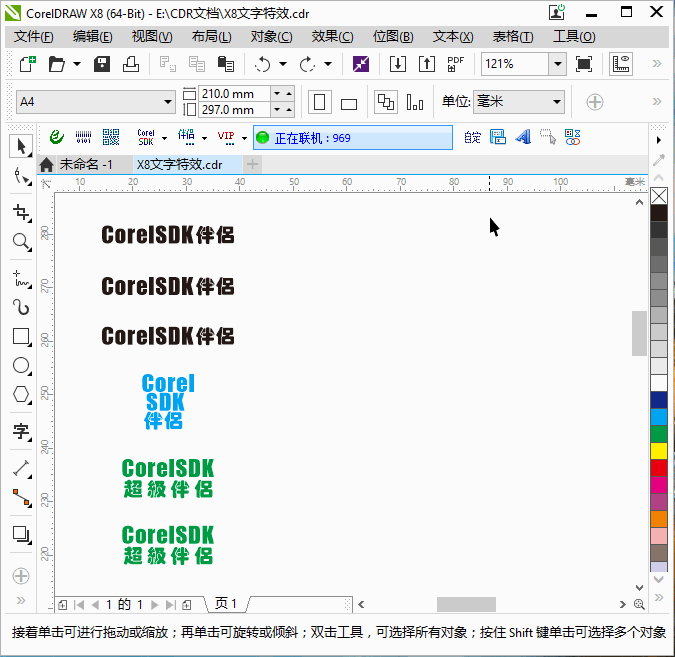Expand the Redo history dropdown arrow
This screenshot has height=657, width=675.
click(x=328, y=64)
